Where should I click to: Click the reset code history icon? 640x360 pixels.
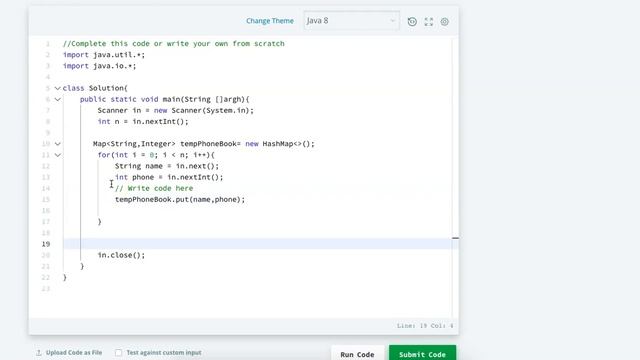click(x=412, y=22)
